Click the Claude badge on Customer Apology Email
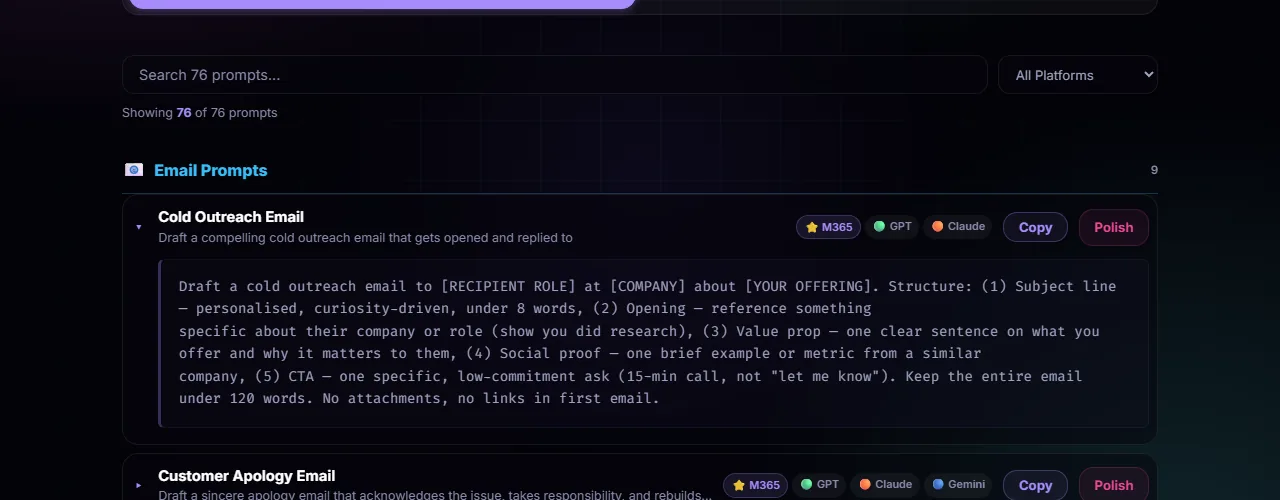Image resolution: width=1280 pixels, height=500 pixels. pos(885,485)
